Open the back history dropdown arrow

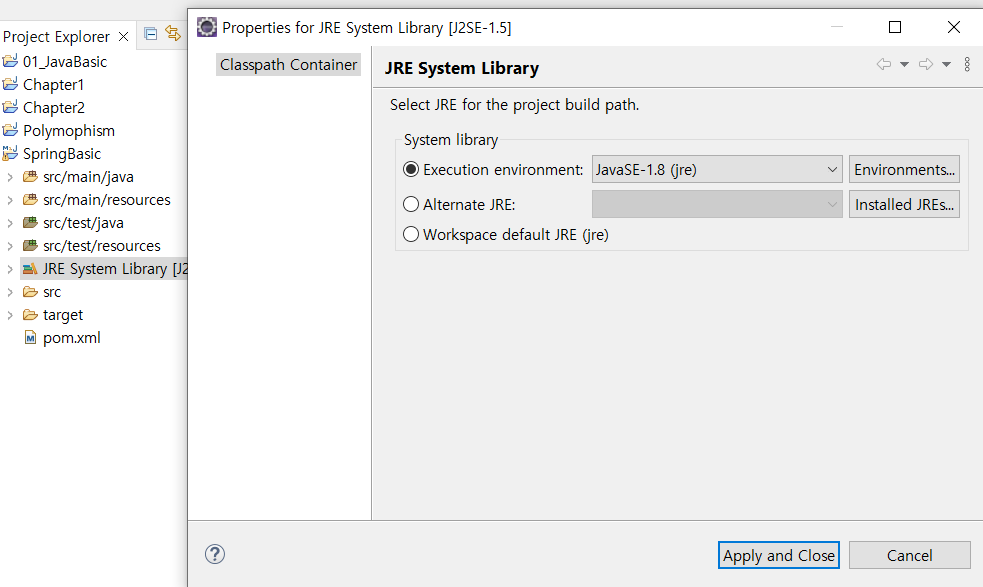(905, 64)
